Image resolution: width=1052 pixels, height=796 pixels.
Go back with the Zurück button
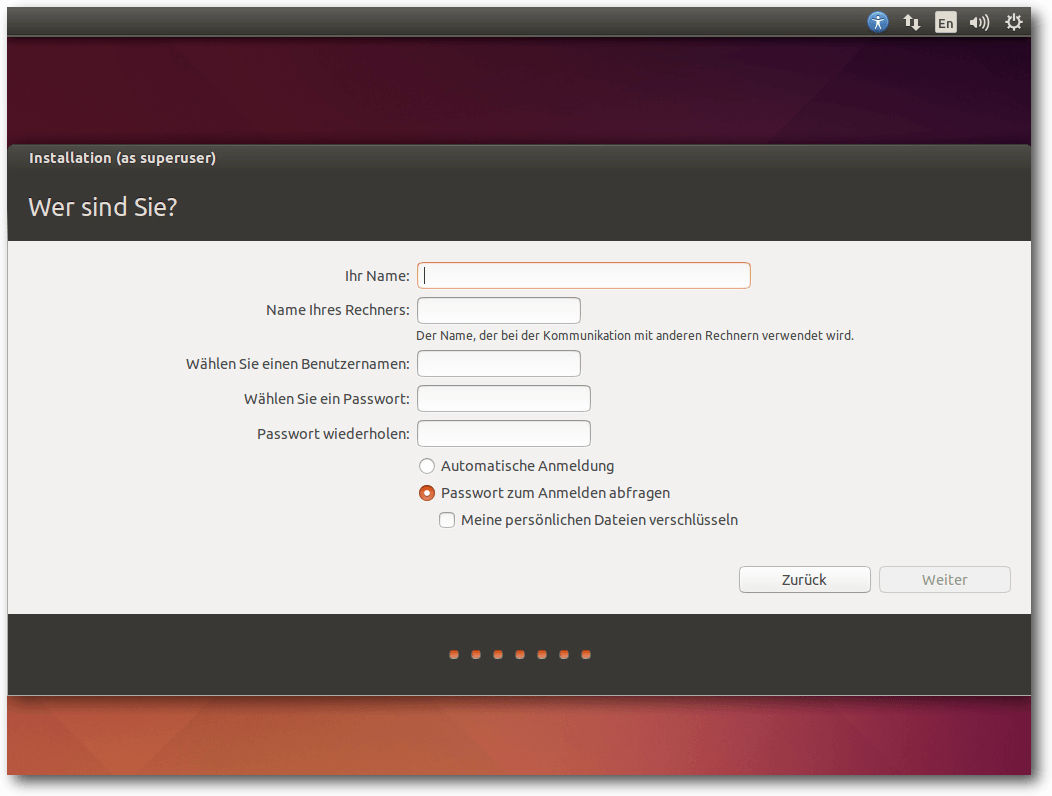coord(804,580)
